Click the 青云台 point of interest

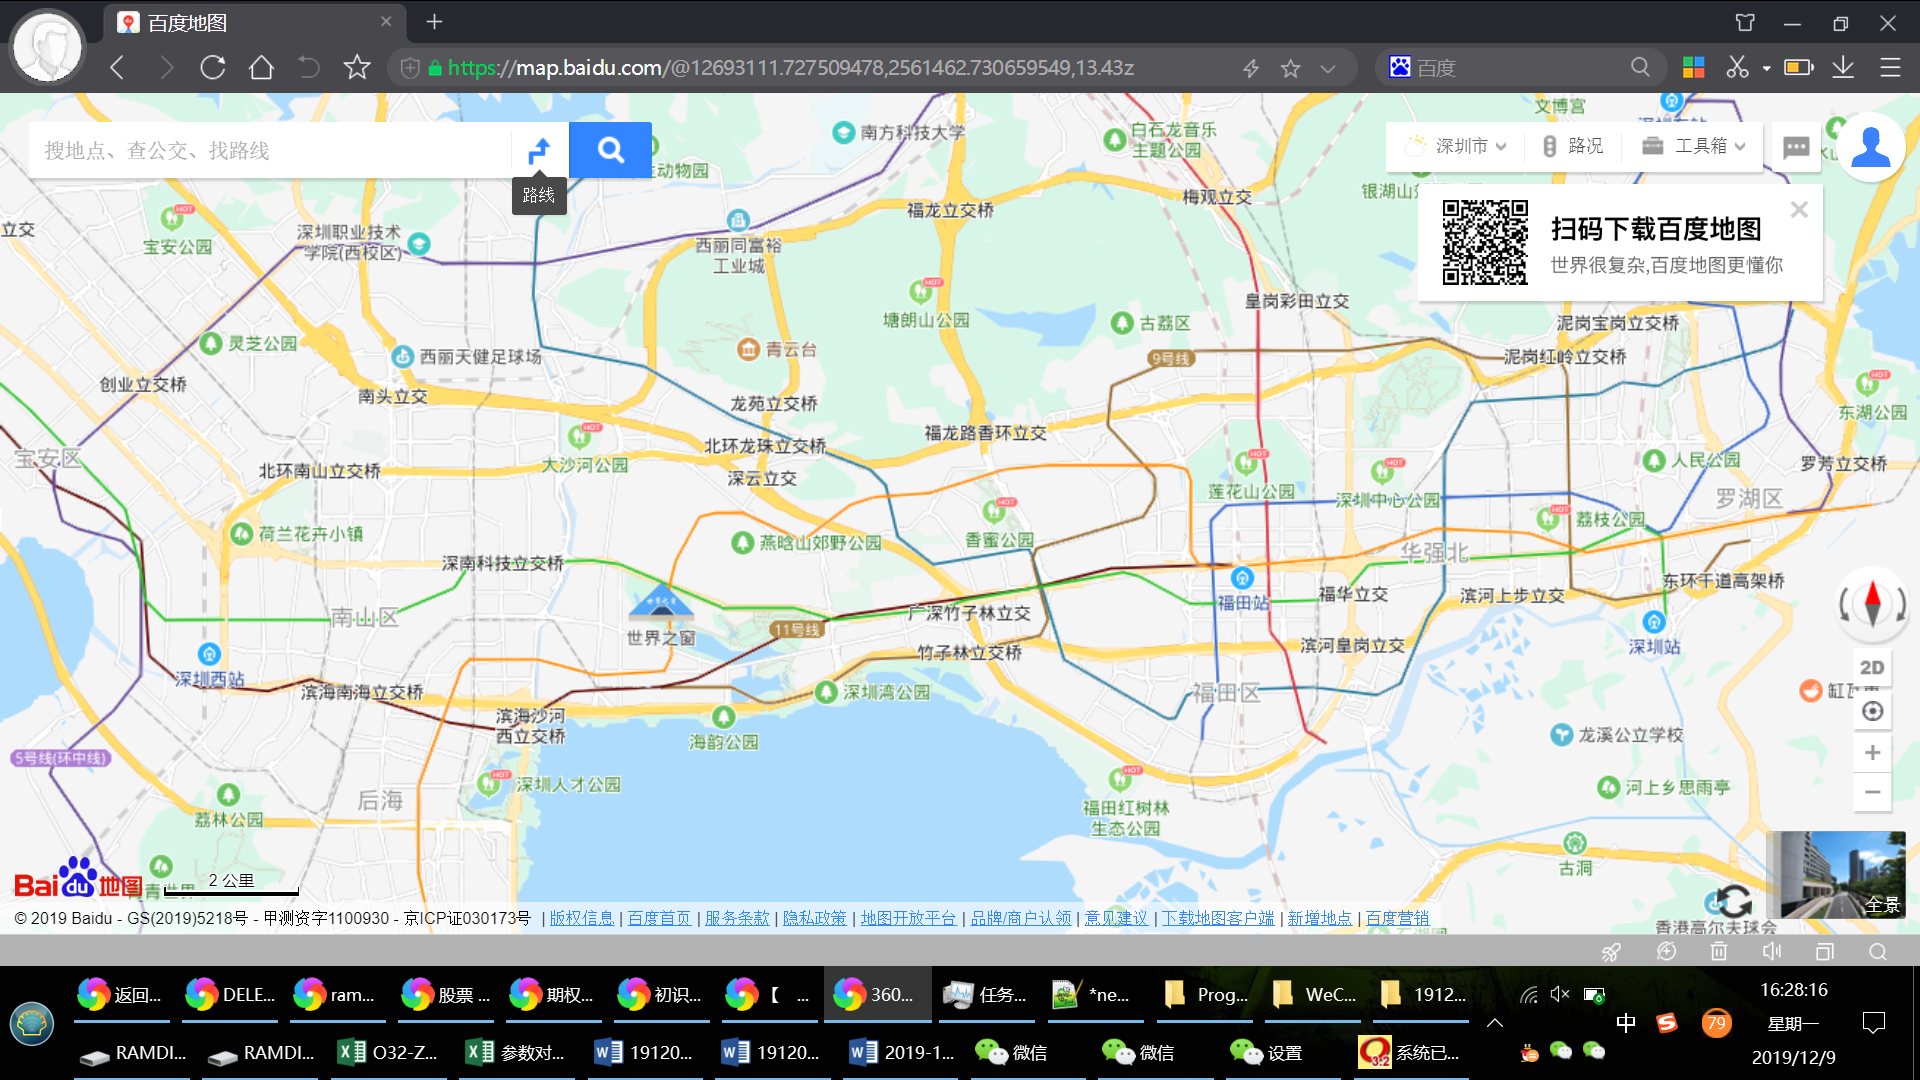tap(748, 349)
